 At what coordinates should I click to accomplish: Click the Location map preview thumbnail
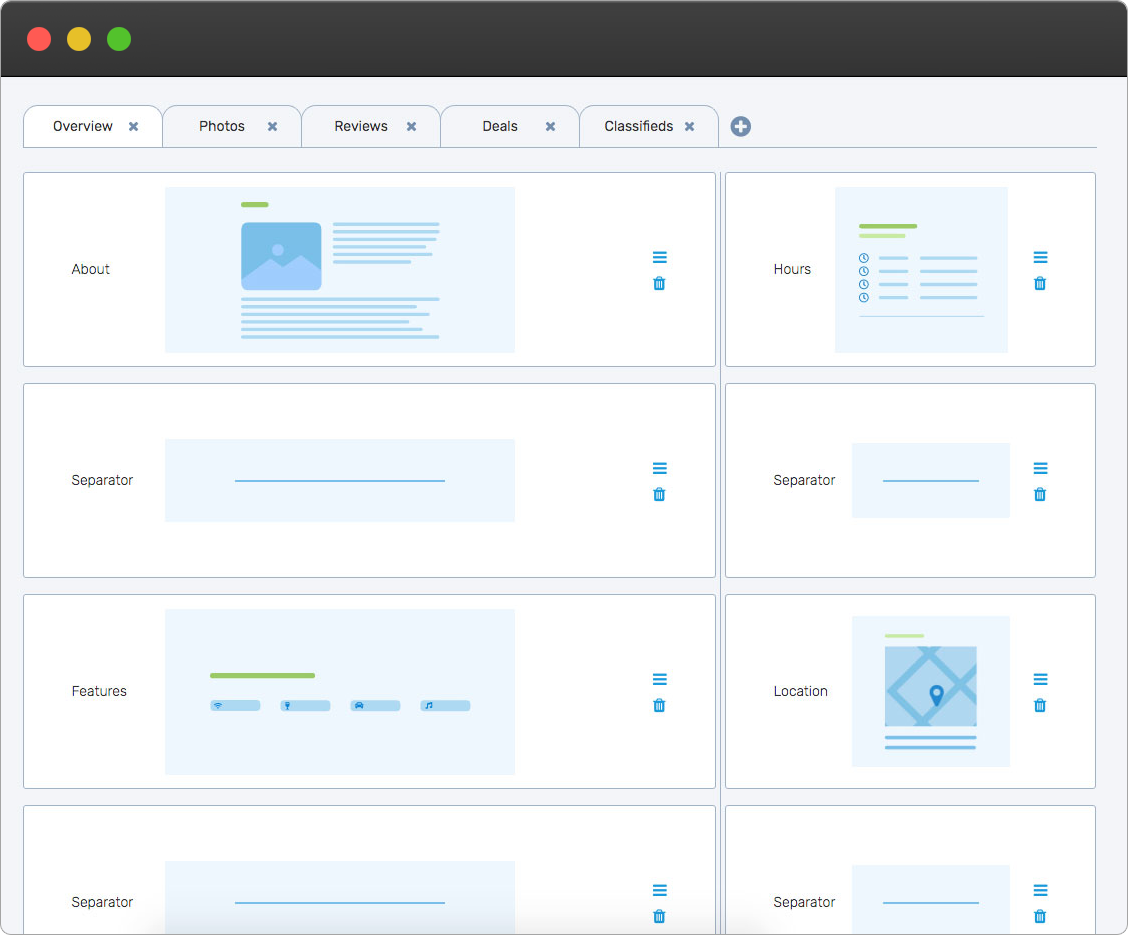[x=931, y=691]
